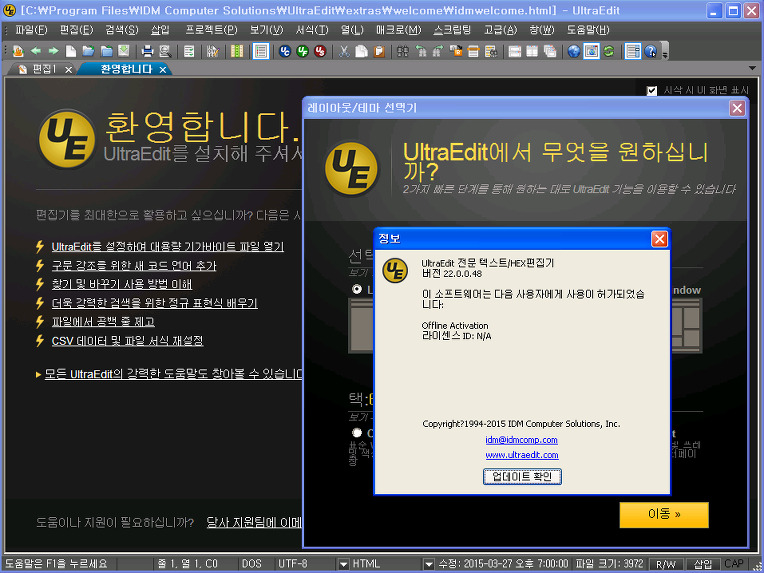Viewport: 764px width, 573px height.
Task: Click the tile windows vertically icon
Action: (x=533, y=51)
